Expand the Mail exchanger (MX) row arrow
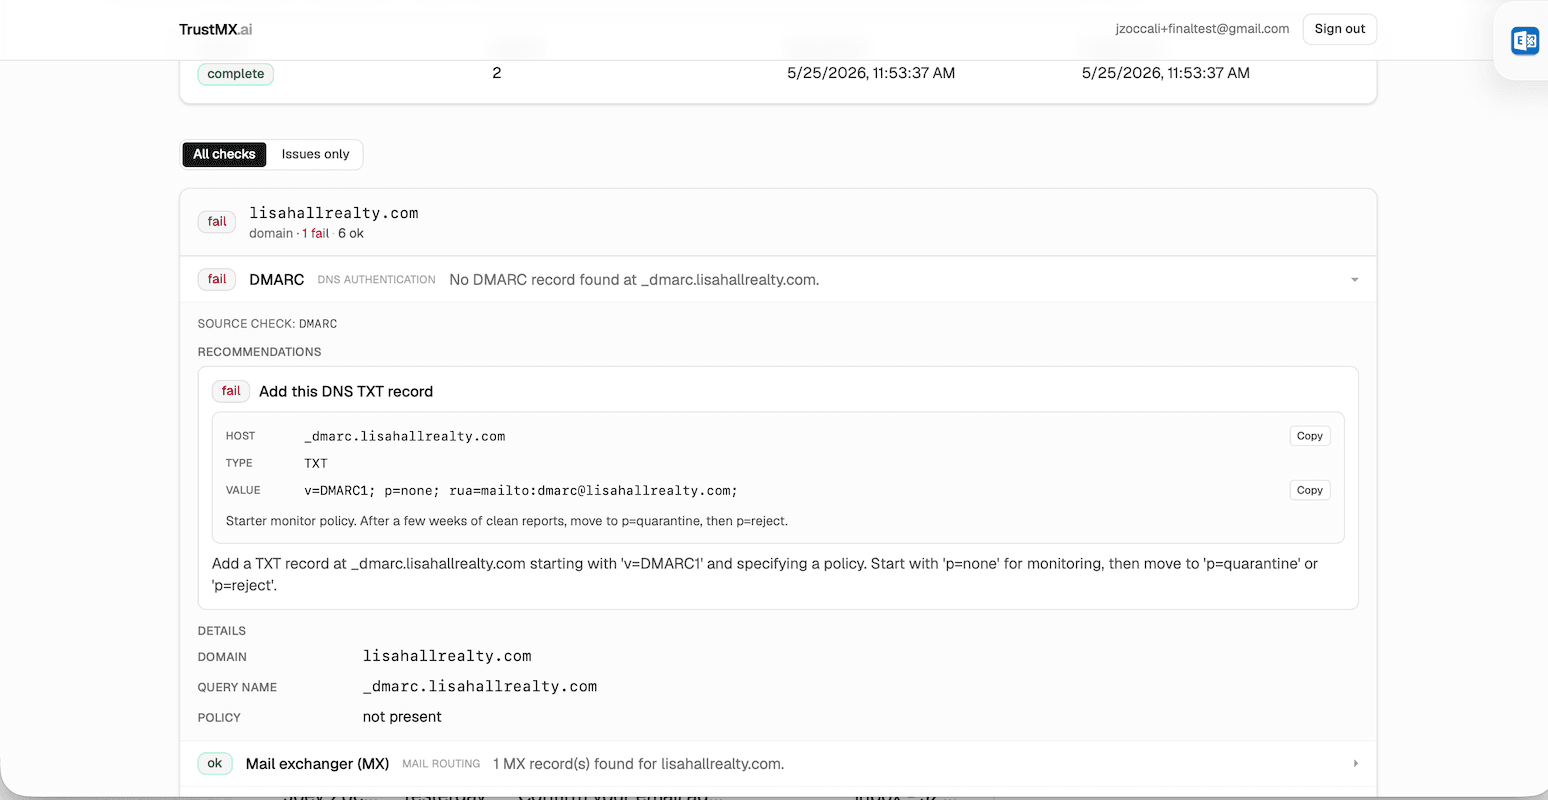1548x800 pixels. [x=1355, y=764]
